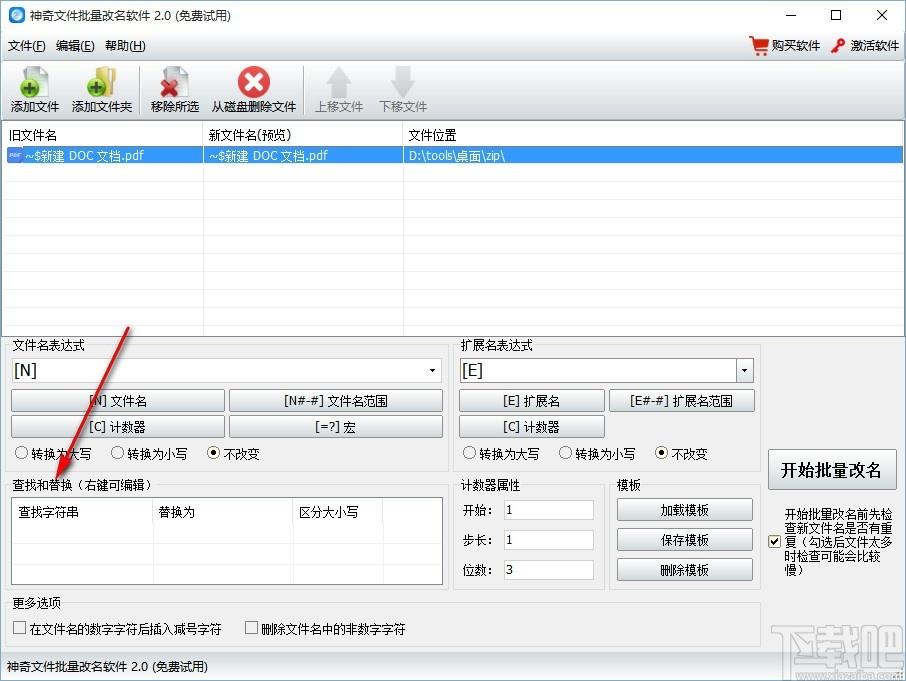Click Delete File from Disk (从磁盘删除文件) icon
Image resolution: width=906 pixels, height=681 pixels.
tap(254, 84)
